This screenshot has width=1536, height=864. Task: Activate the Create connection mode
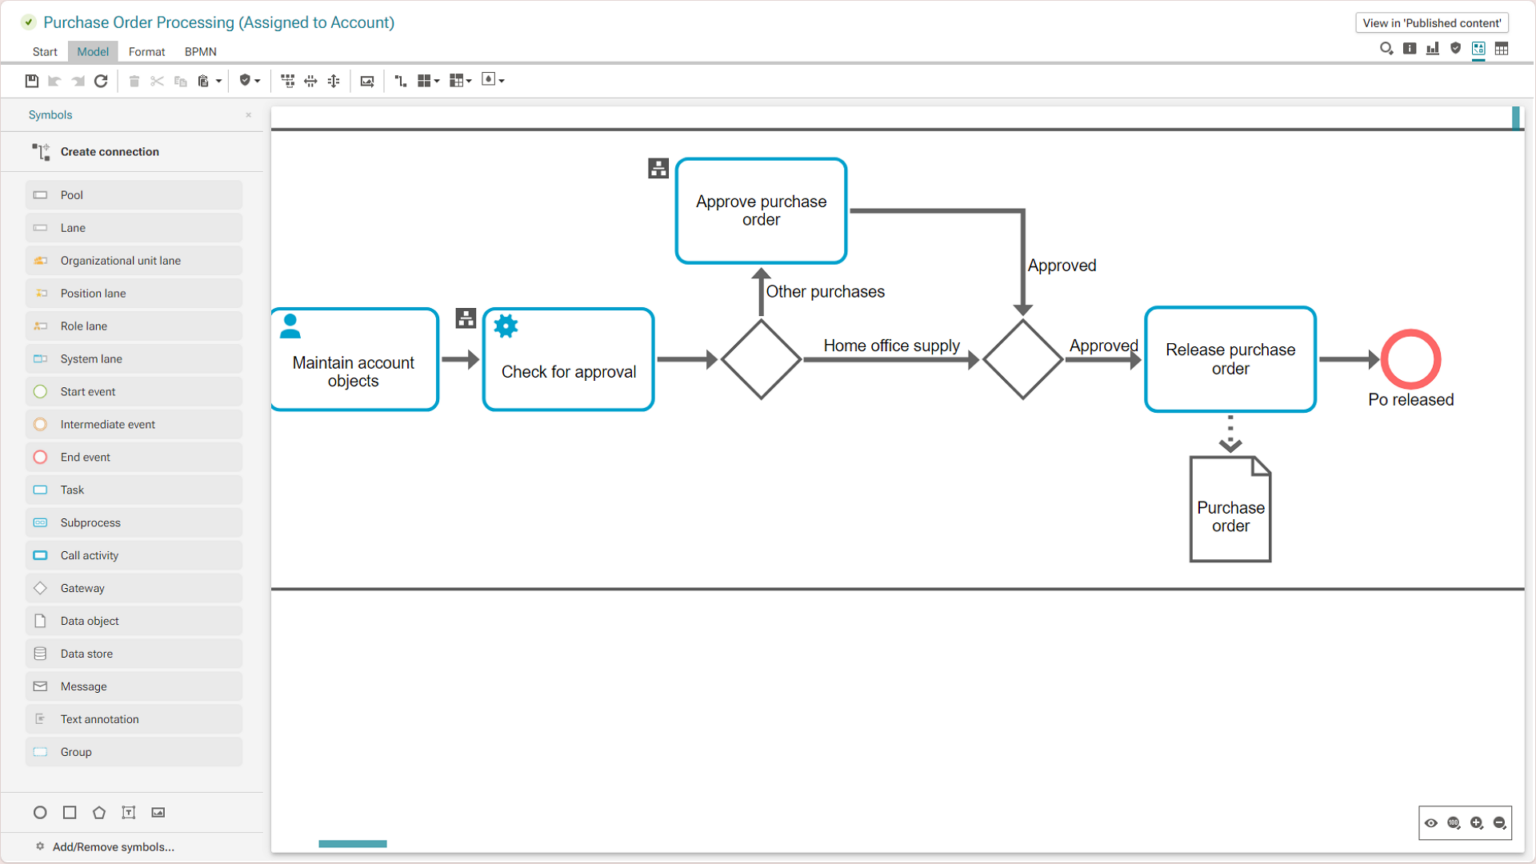[110, 151]
